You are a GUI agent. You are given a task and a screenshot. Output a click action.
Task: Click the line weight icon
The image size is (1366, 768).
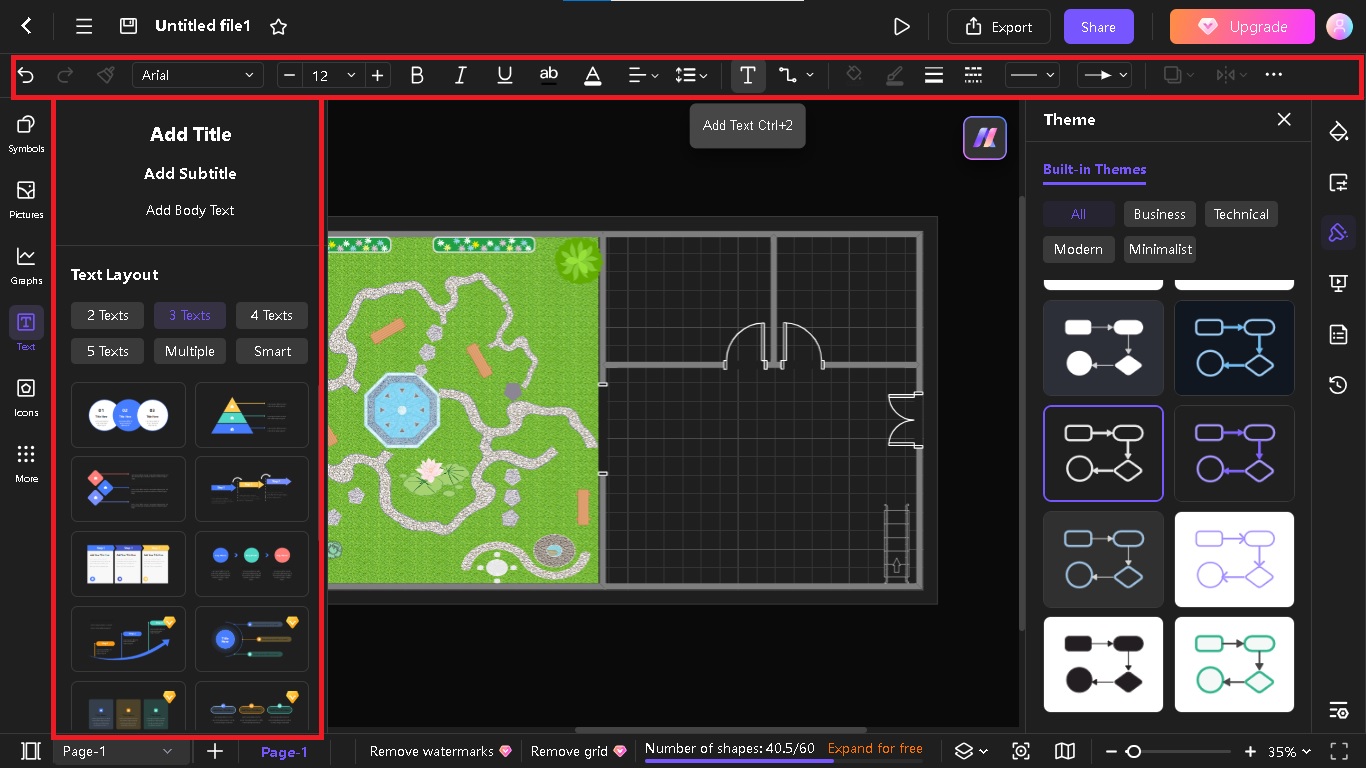(934, 75)
